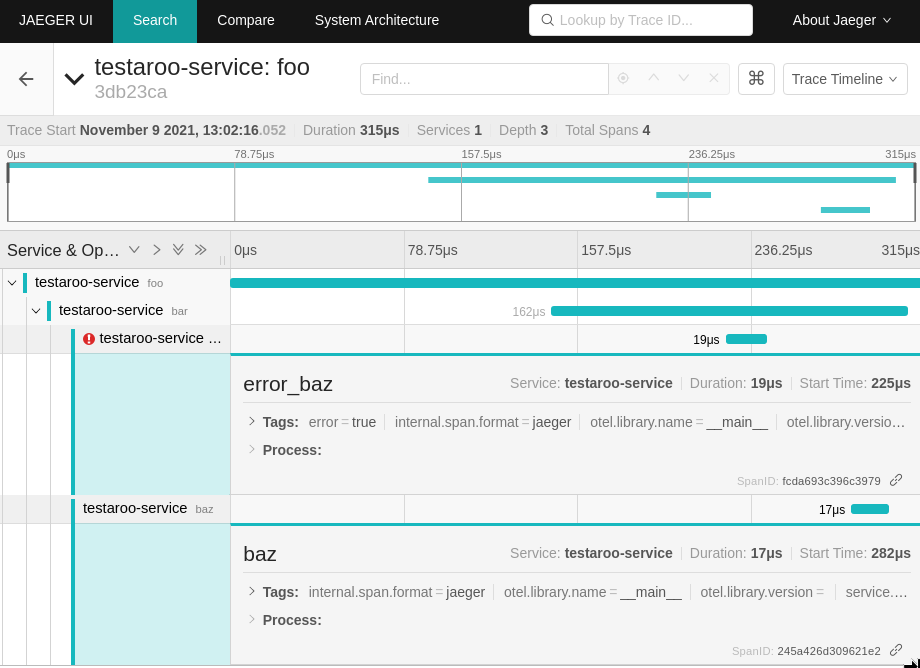Click 'error = true' tag text
Viewport: 920px width, 668px height.
click(x=342, y=422)
